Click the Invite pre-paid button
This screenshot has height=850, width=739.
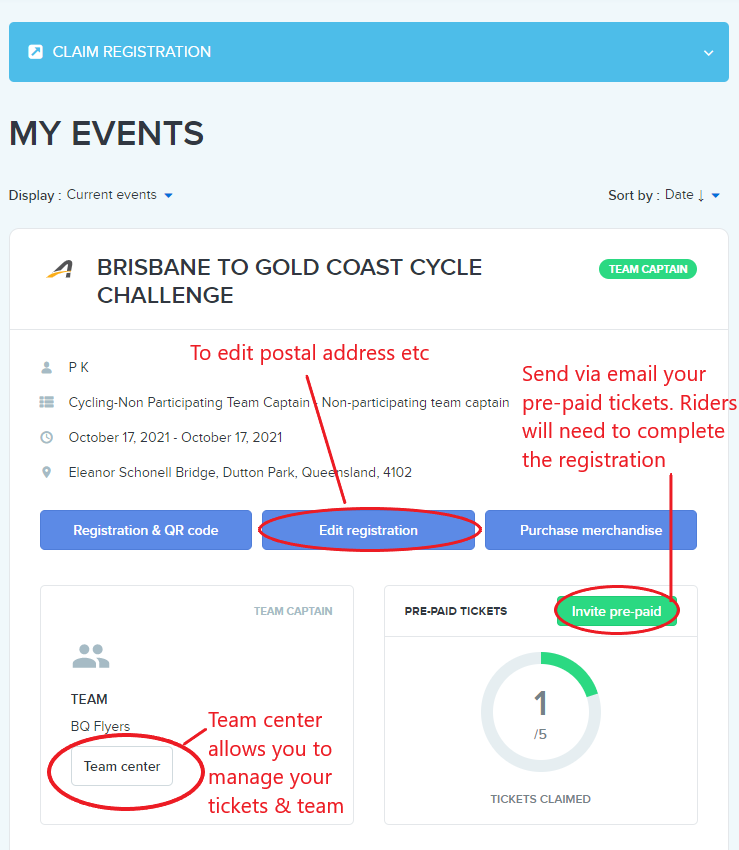[617, 611]
